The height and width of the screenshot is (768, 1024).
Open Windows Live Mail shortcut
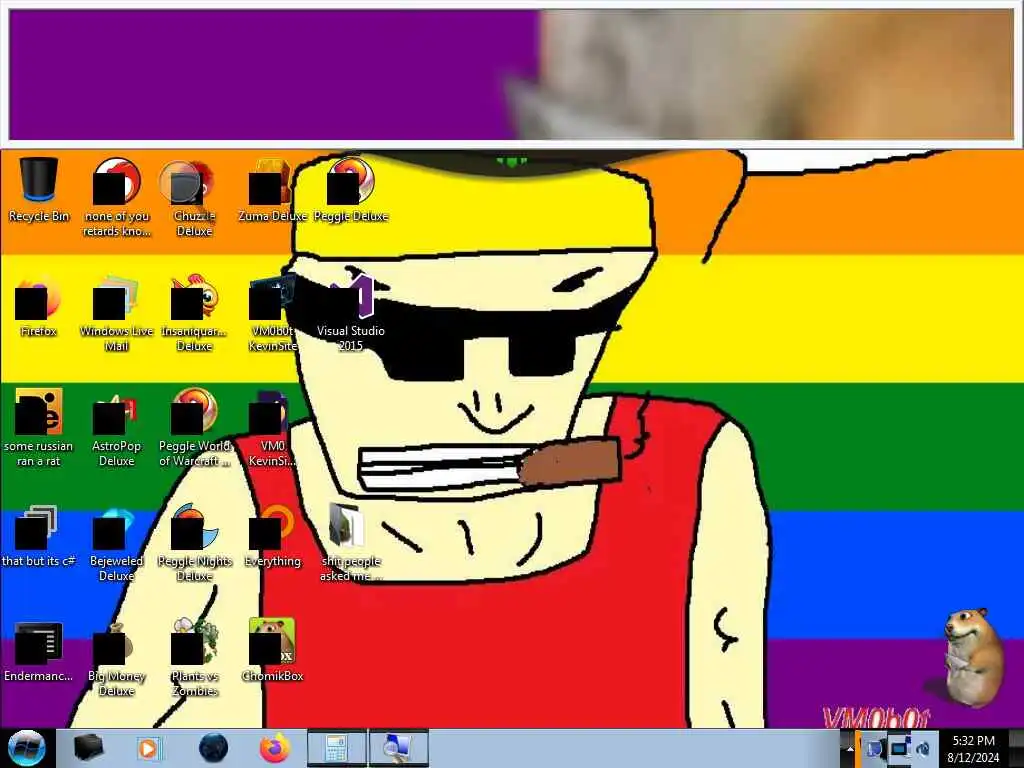[117, 313]
